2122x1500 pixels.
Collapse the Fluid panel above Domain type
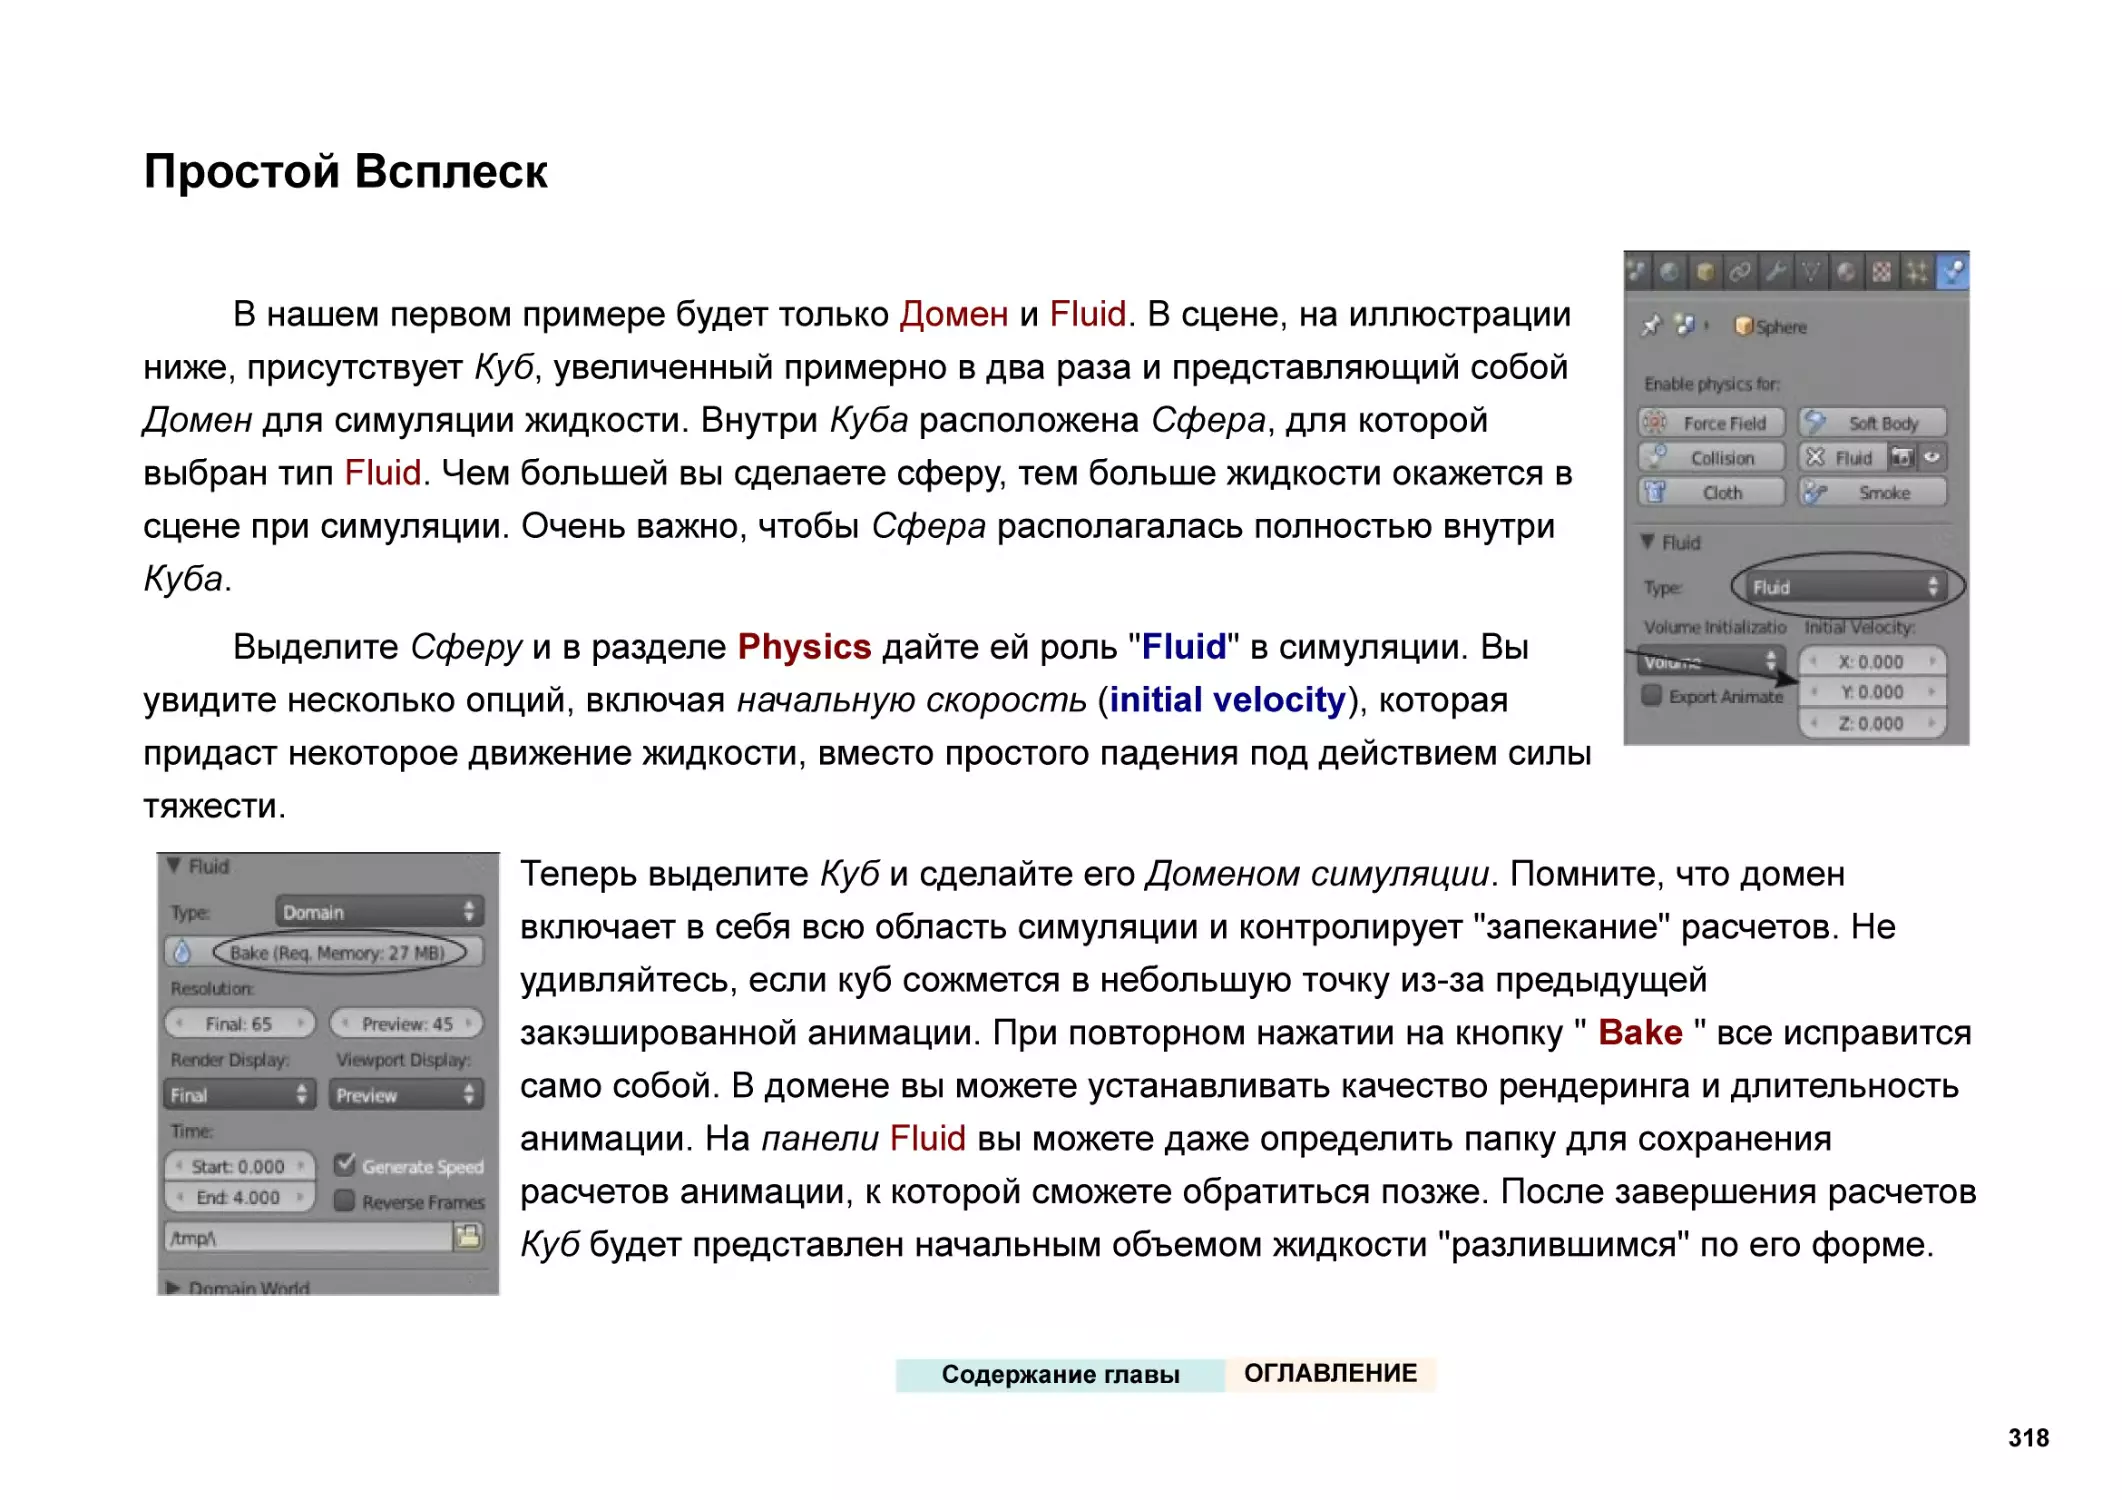tap(175, 866)
